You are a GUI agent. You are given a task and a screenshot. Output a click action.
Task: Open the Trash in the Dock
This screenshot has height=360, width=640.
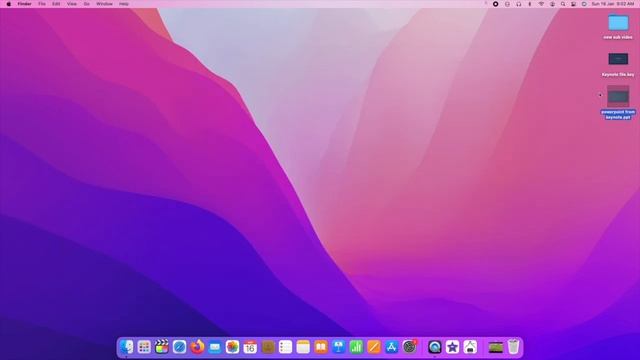(513, 347)
